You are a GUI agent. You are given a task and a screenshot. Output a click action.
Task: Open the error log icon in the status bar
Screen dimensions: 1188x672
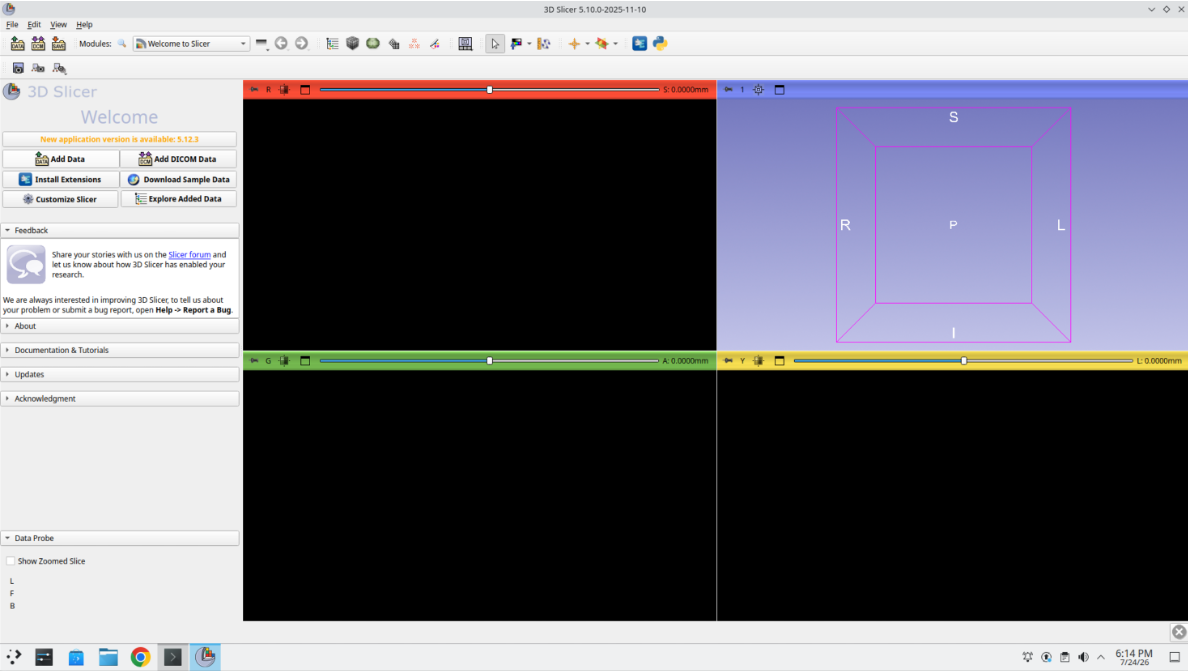click(1179, 632)
